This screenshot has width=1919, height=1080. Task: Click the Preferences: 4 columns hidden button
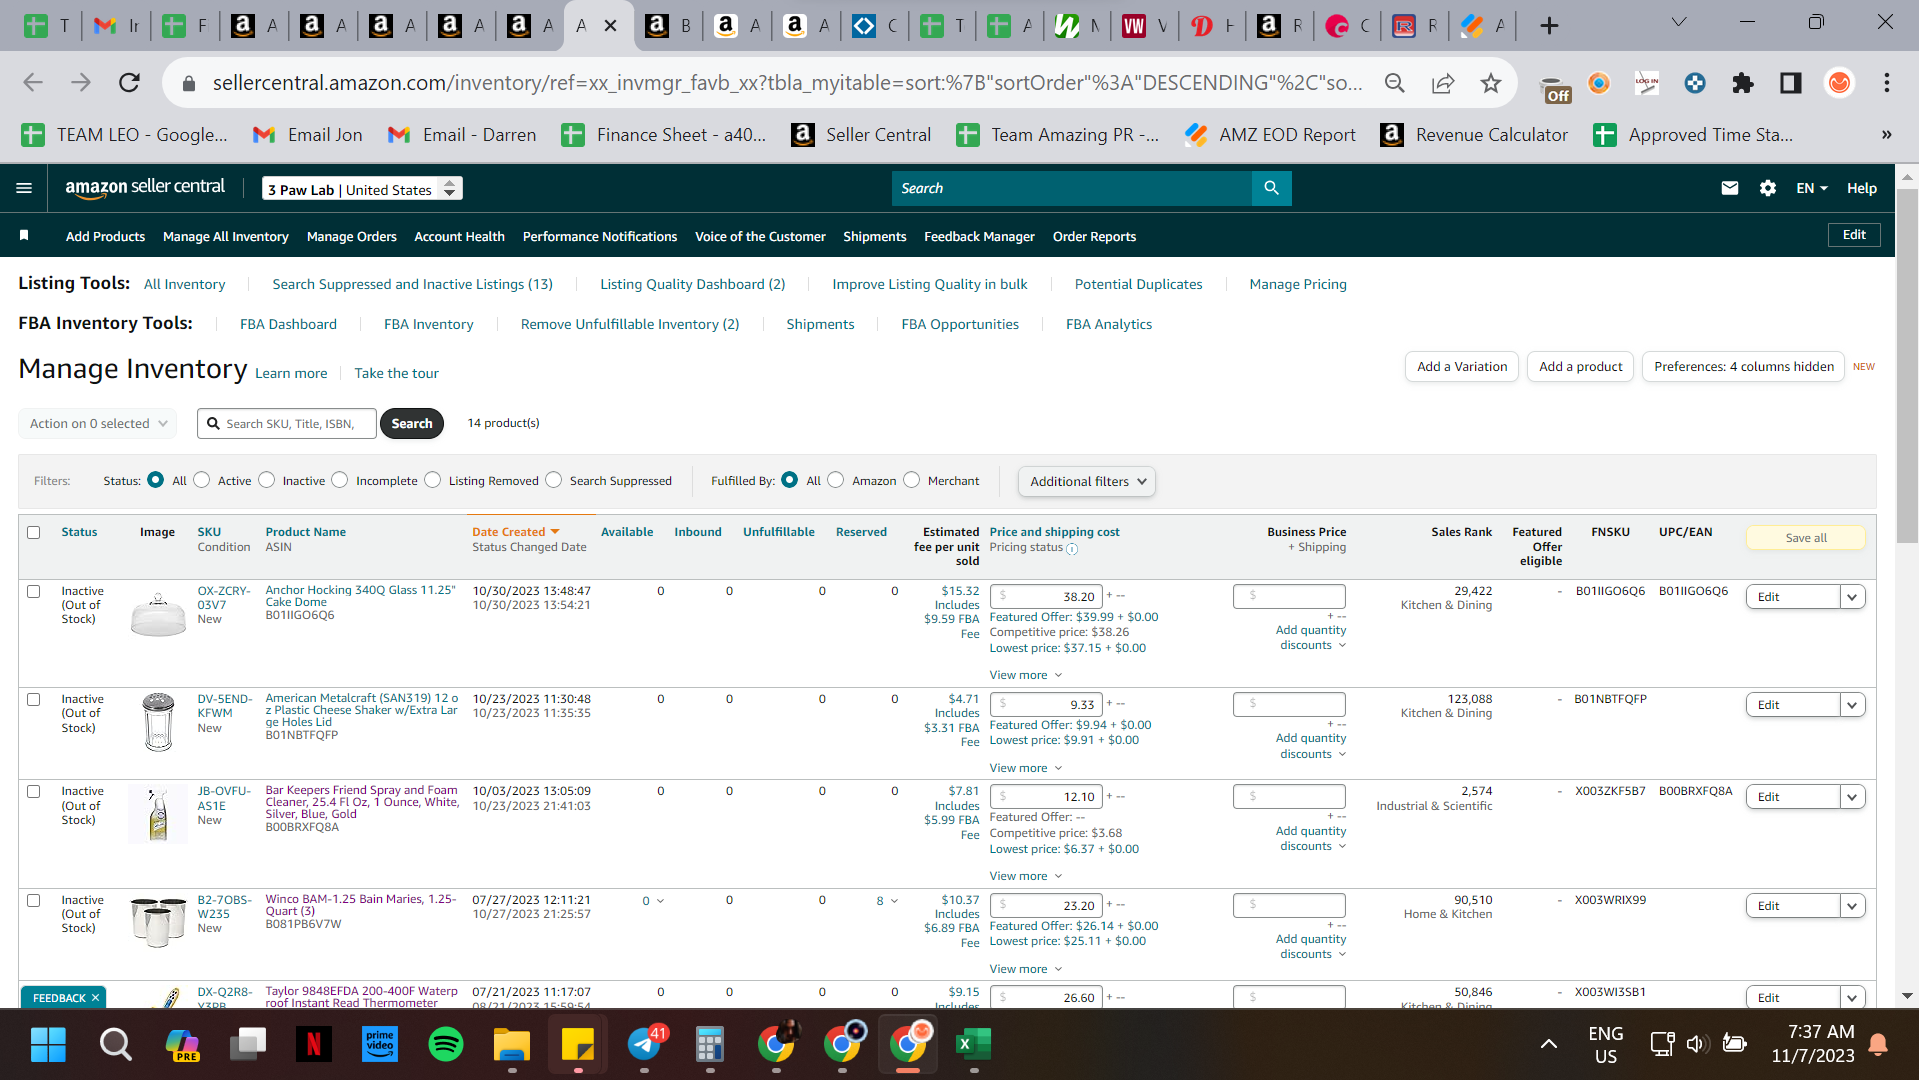coord(1744,367)
